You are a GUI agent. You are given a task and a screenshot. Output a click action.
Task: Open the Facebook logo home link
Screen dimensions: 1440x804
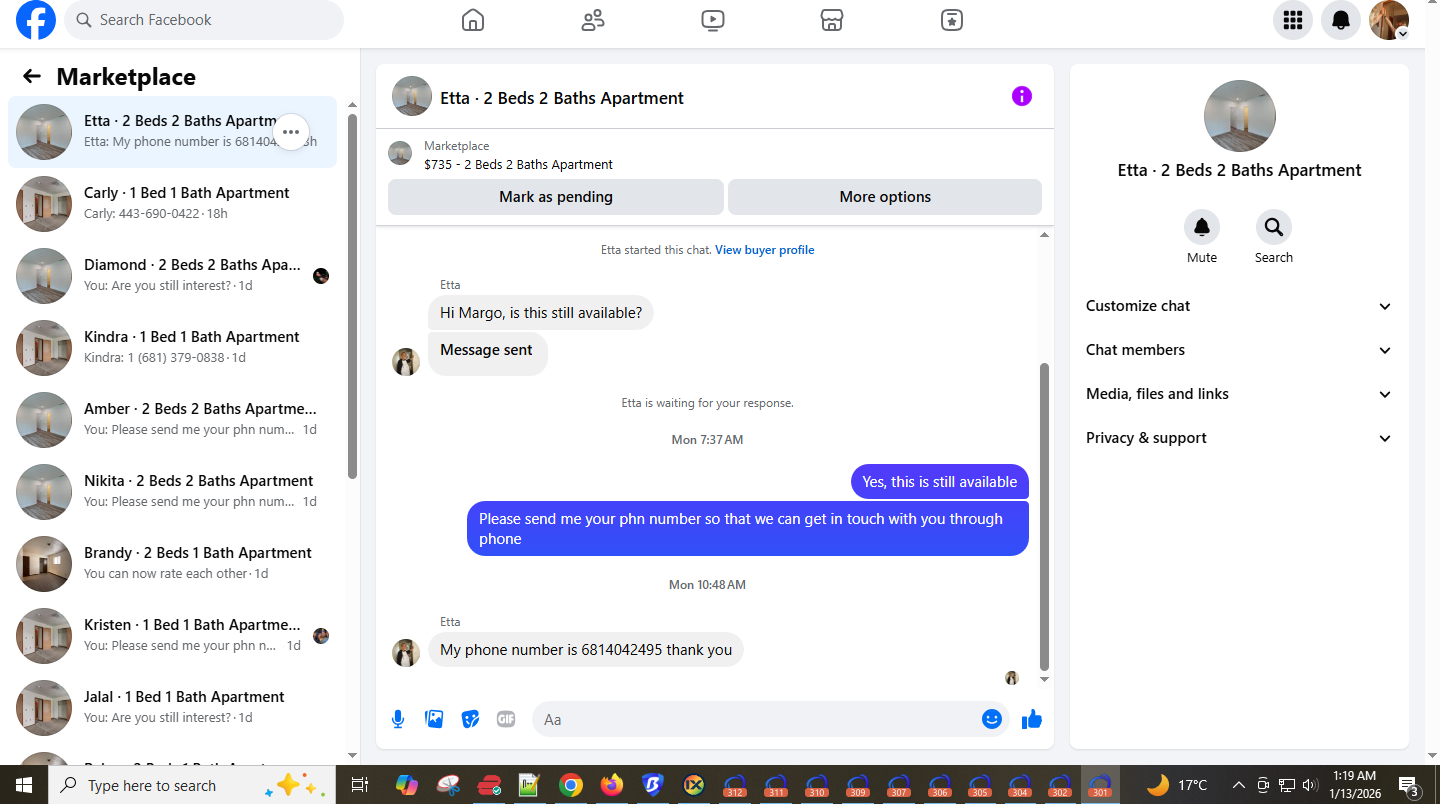(x=36, y=20)
